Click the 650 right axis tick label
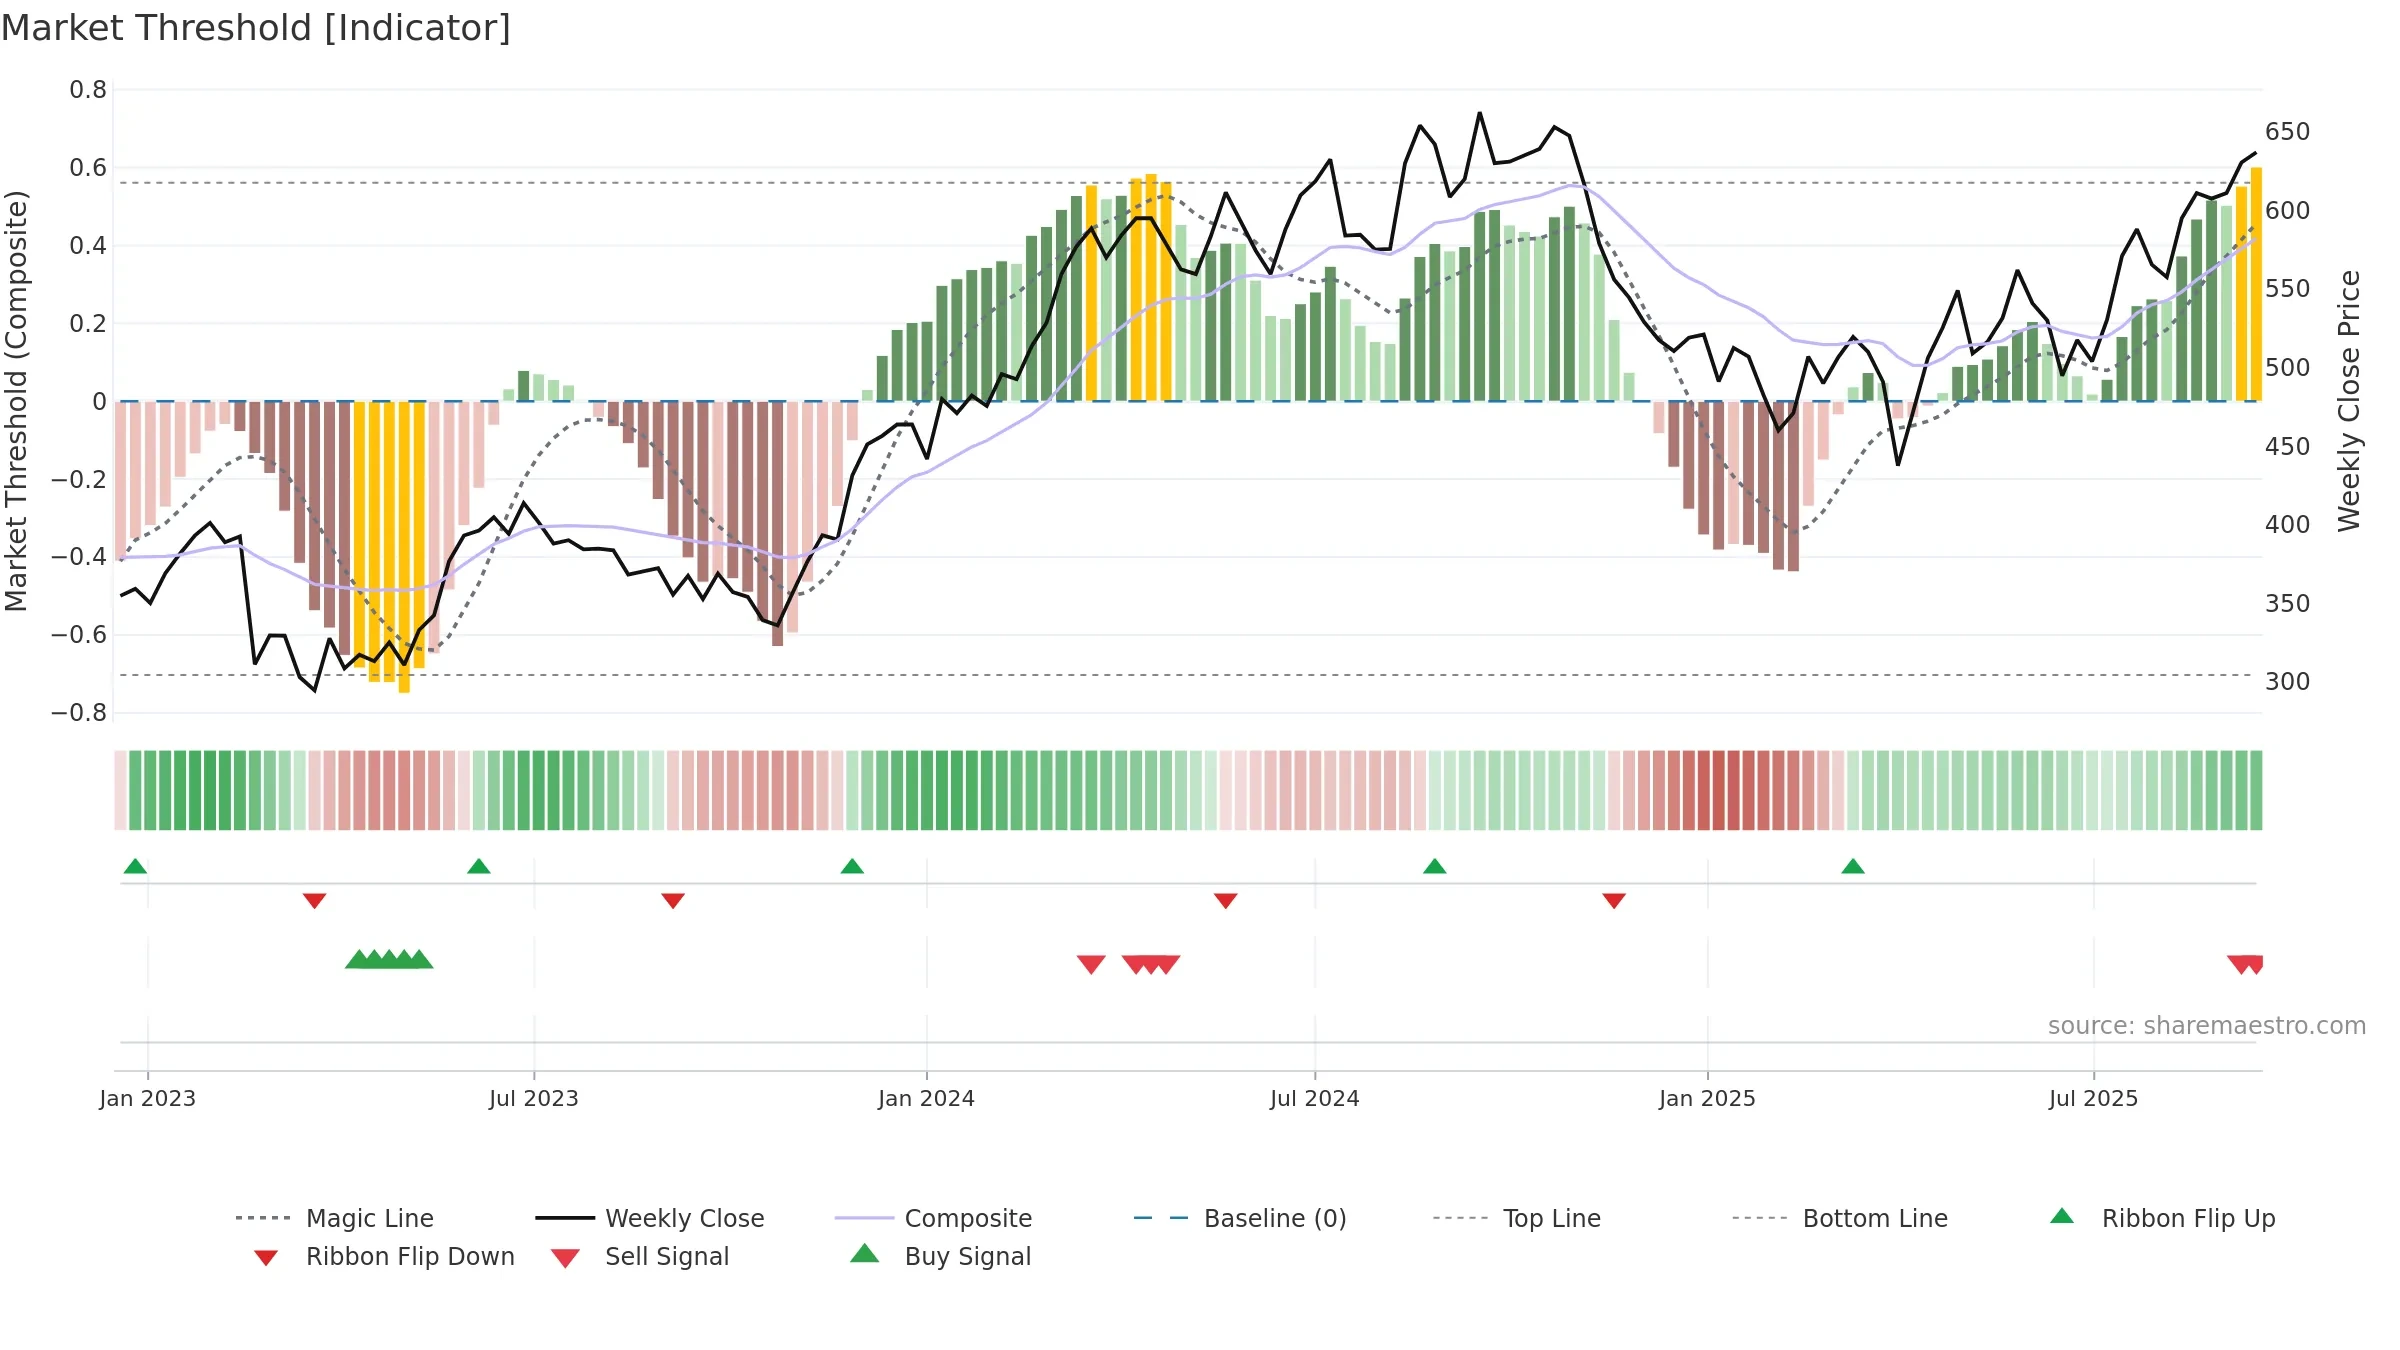2400x1350 pixels. click(x=2288, y=132)
